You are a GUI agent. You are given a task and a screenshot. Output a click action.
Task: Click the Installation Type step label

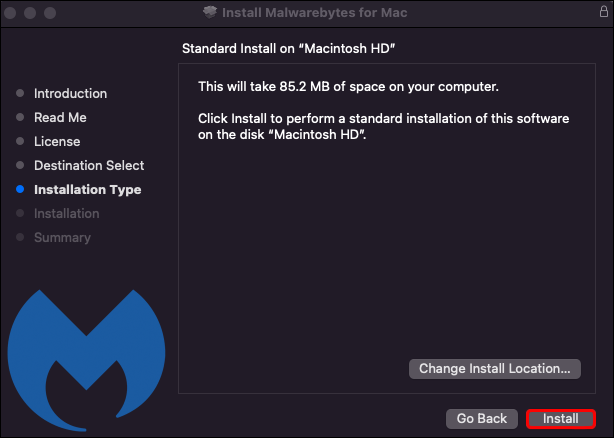click(x=87, y=189)
